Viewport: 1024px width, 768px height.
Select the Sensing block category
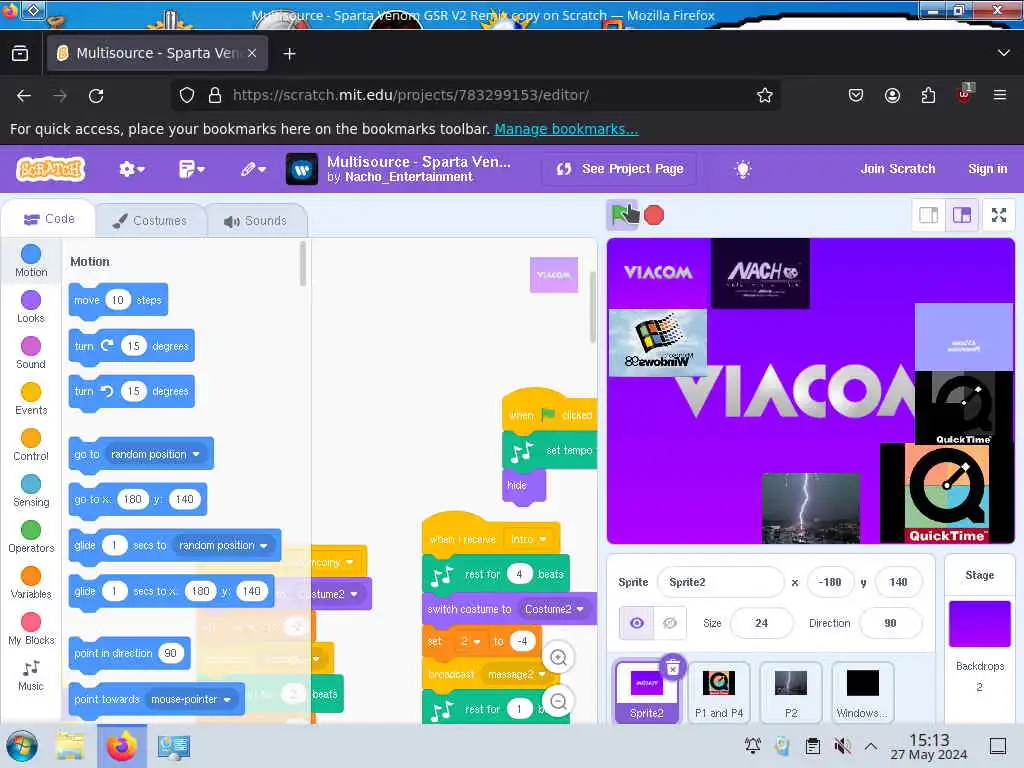coord(31,491)
